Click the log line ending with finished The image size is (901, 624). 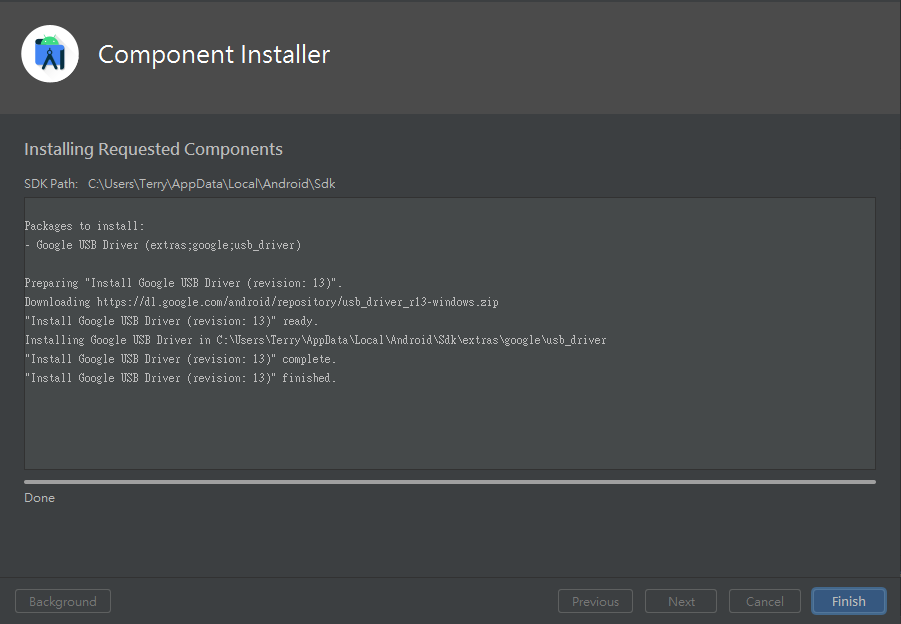(x=180, y=378)
